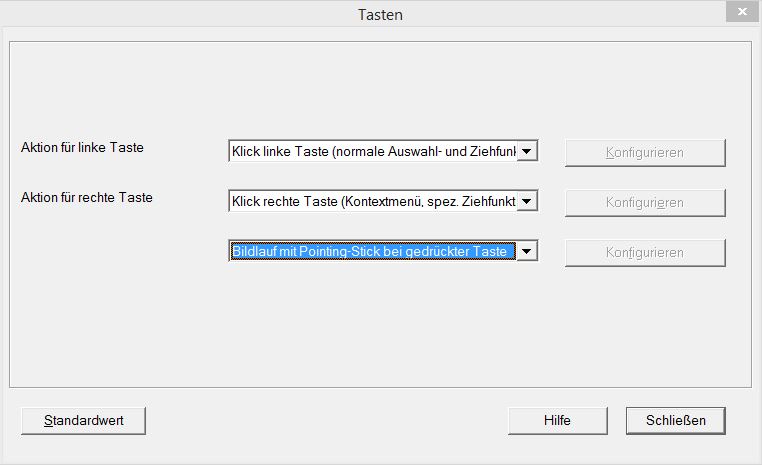Click the 'Tasten' window title text

pos(380,14)
